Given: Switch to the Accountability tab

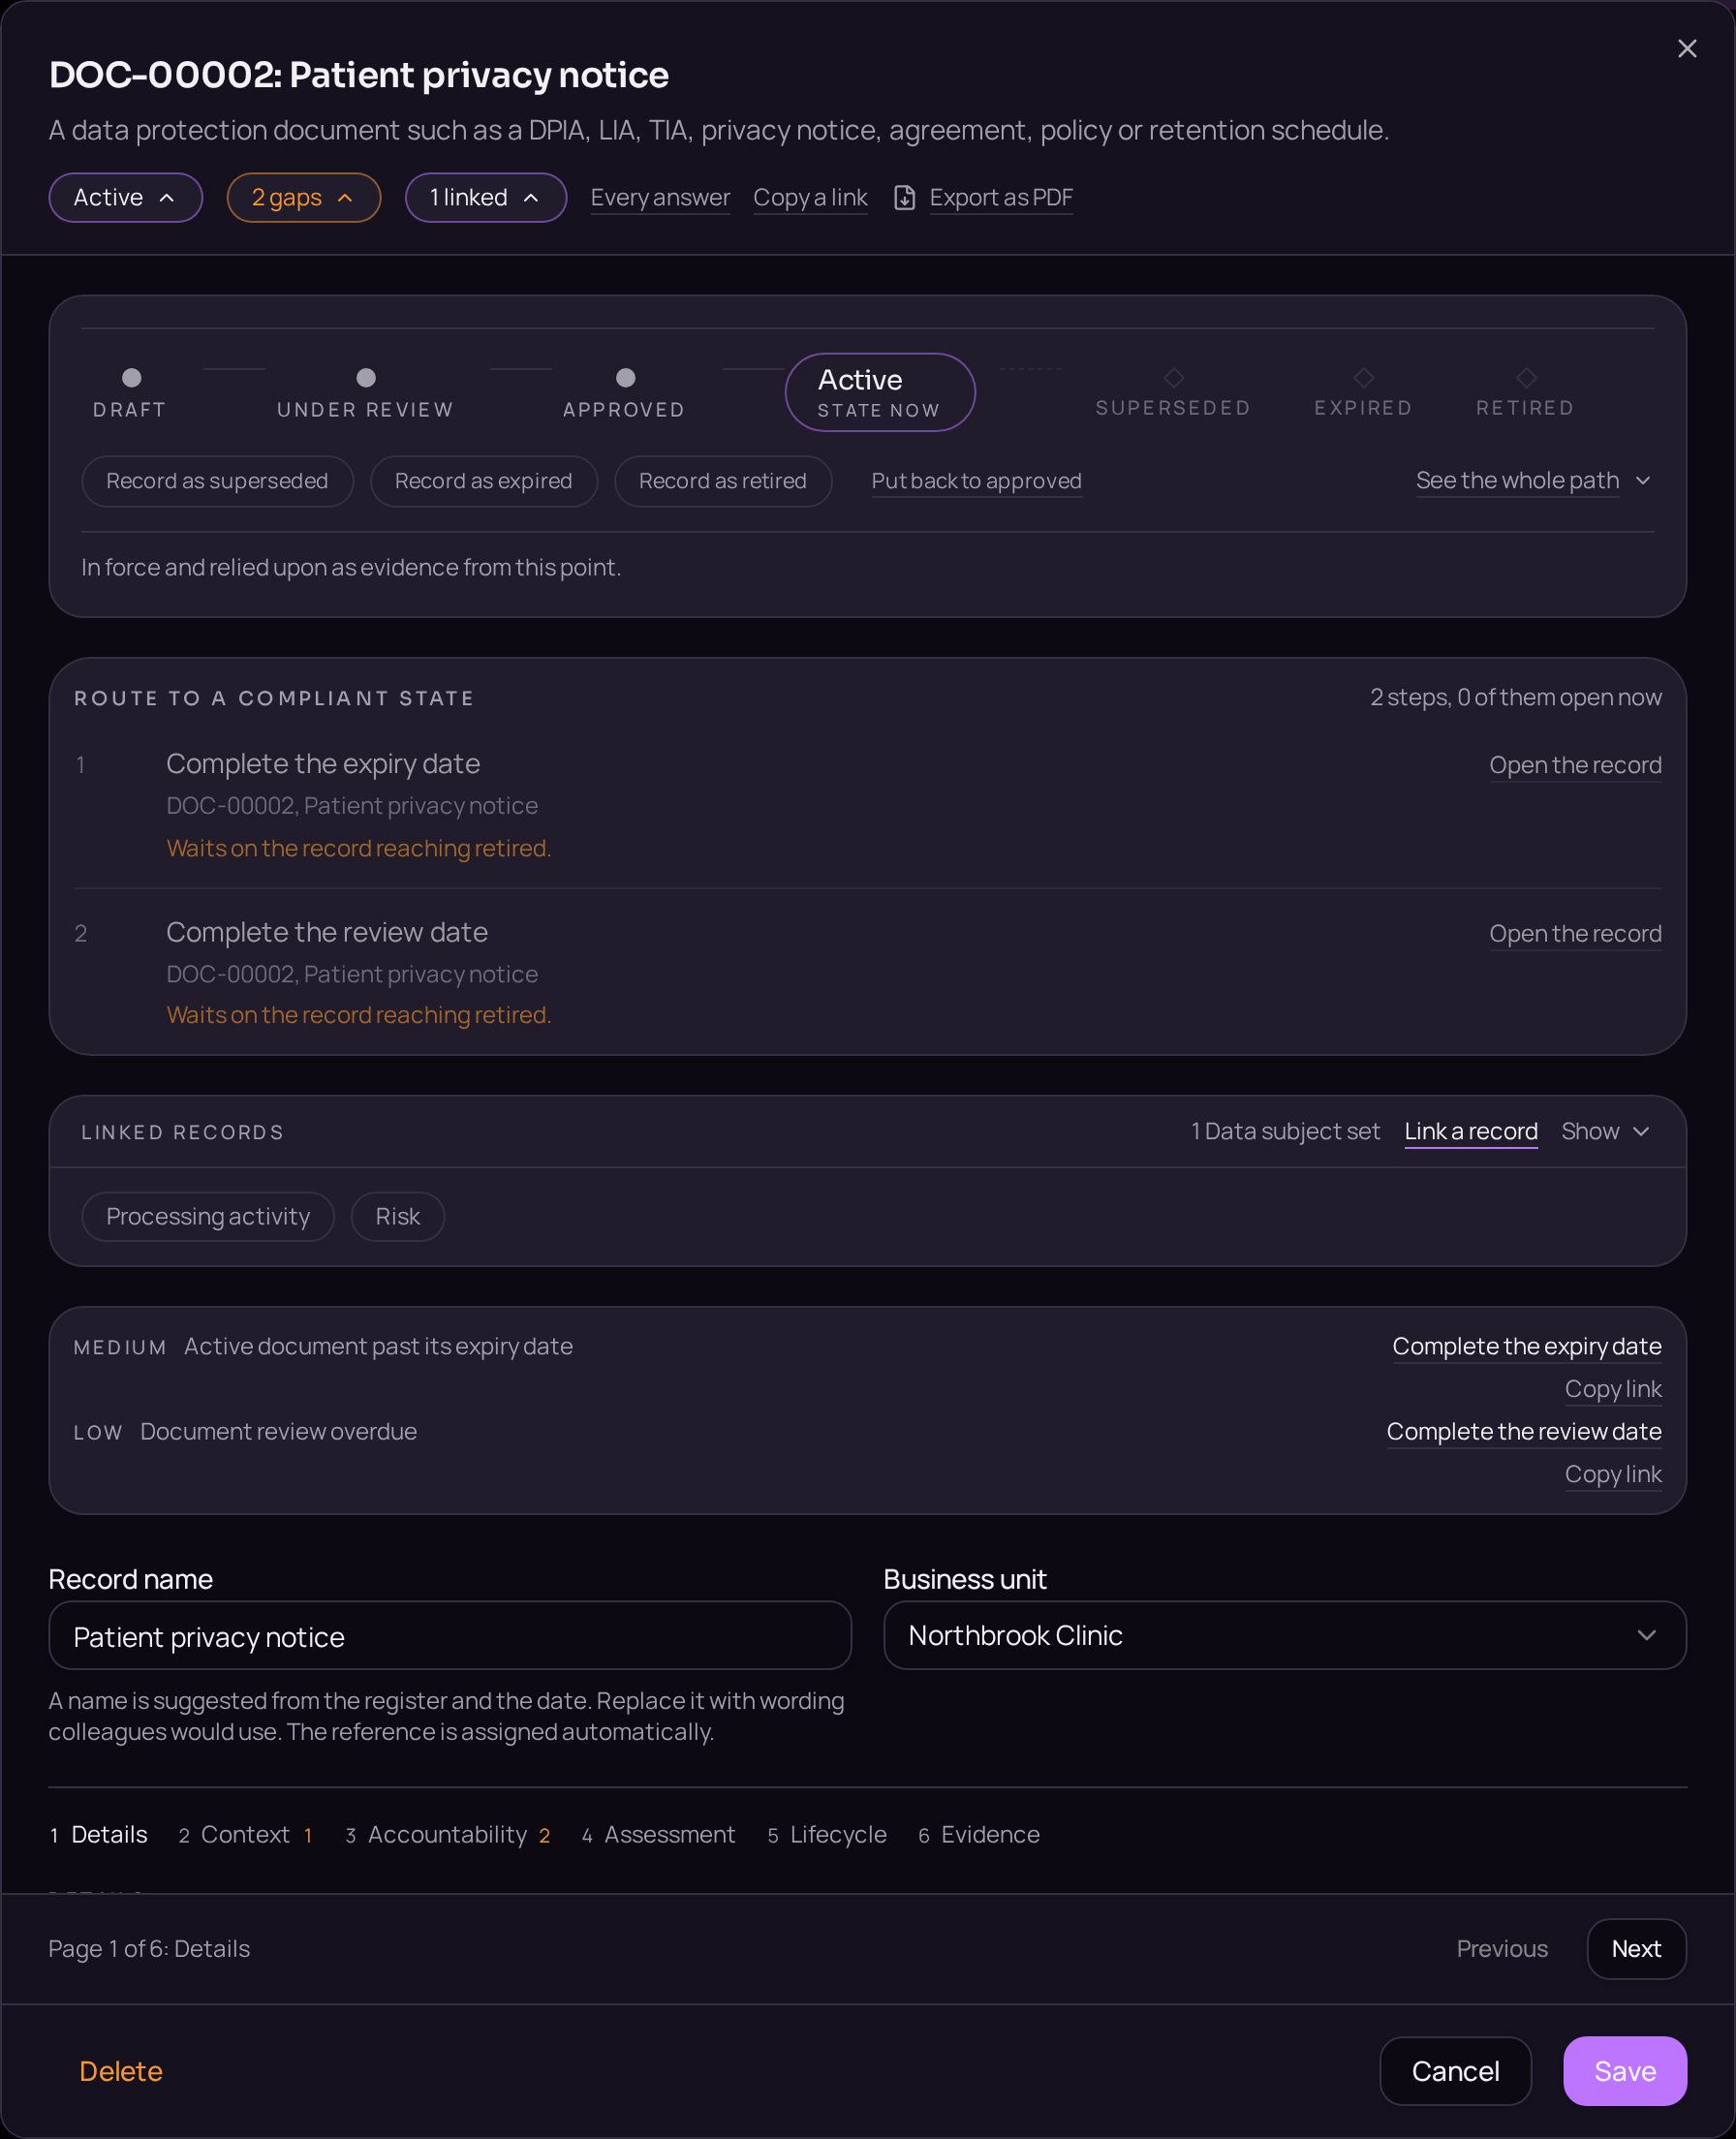Looking at the screenshot, I should (x=447, y=1834).
